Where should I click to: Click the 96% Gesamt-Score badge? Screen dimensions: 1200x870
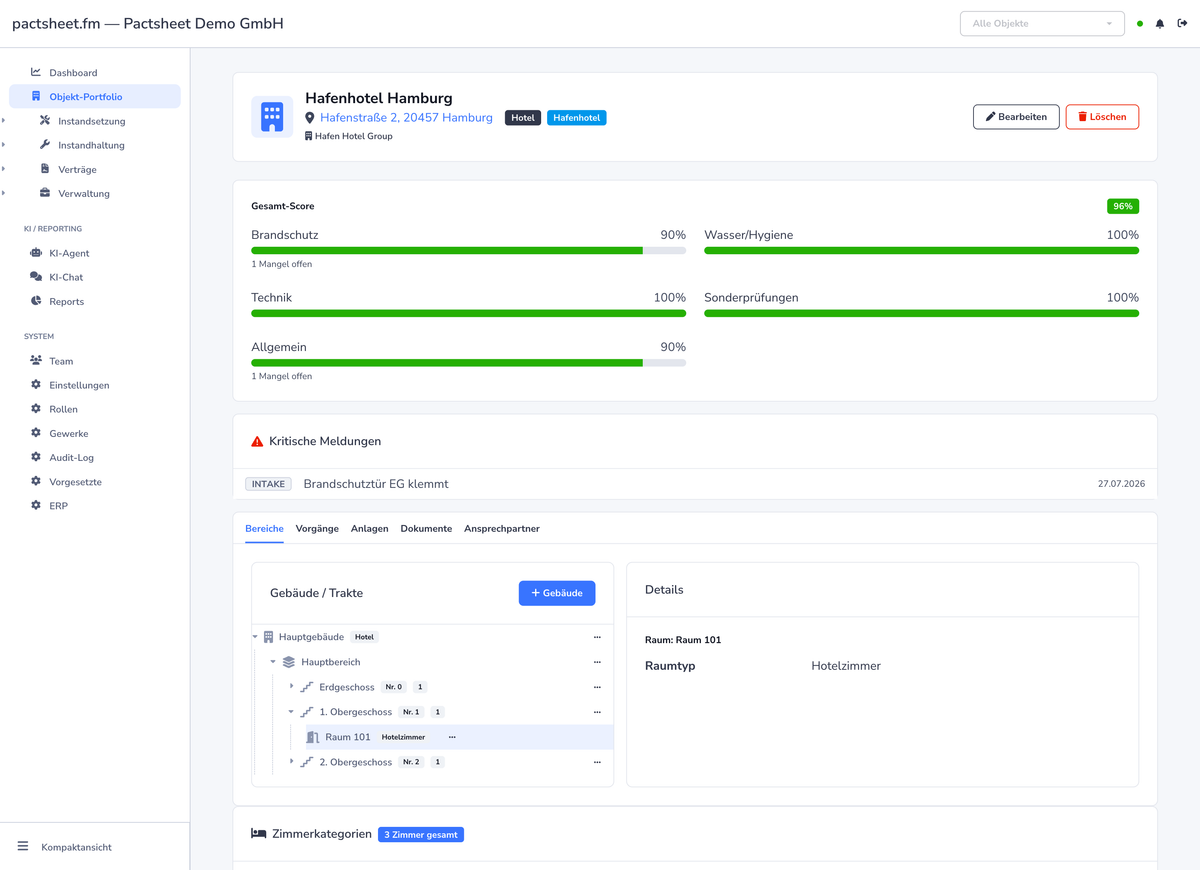tap(1123, 206)
